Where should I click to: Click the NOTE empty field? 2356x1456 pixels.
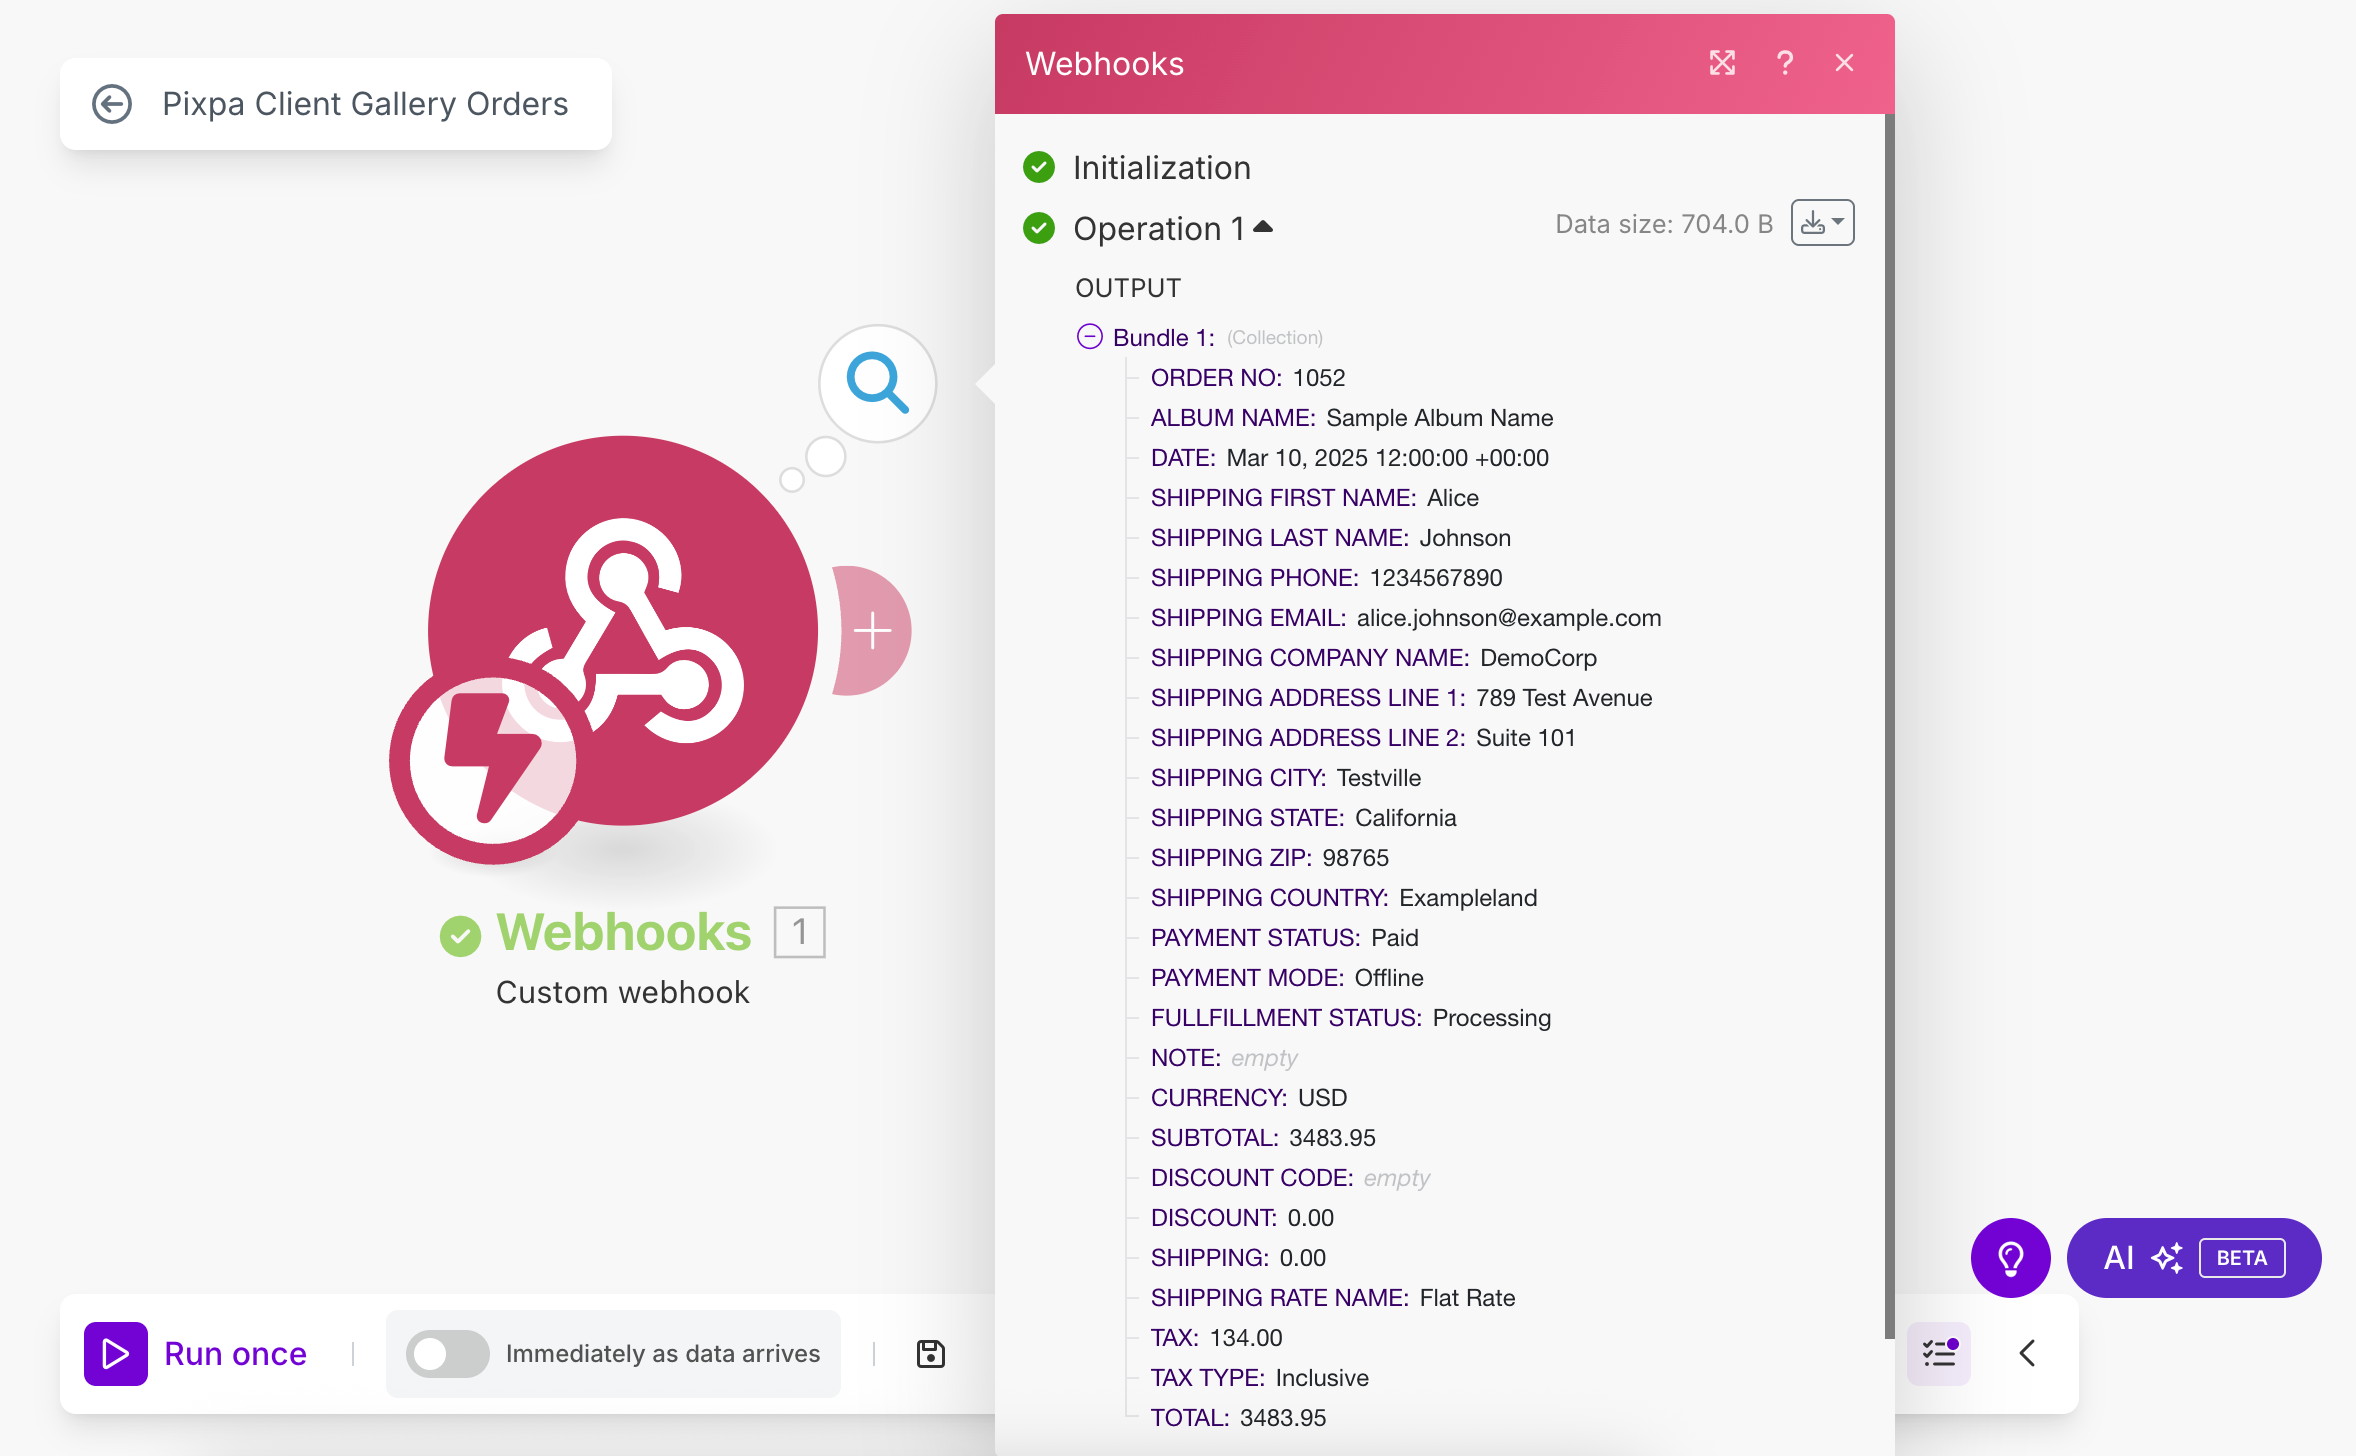1224,1058
